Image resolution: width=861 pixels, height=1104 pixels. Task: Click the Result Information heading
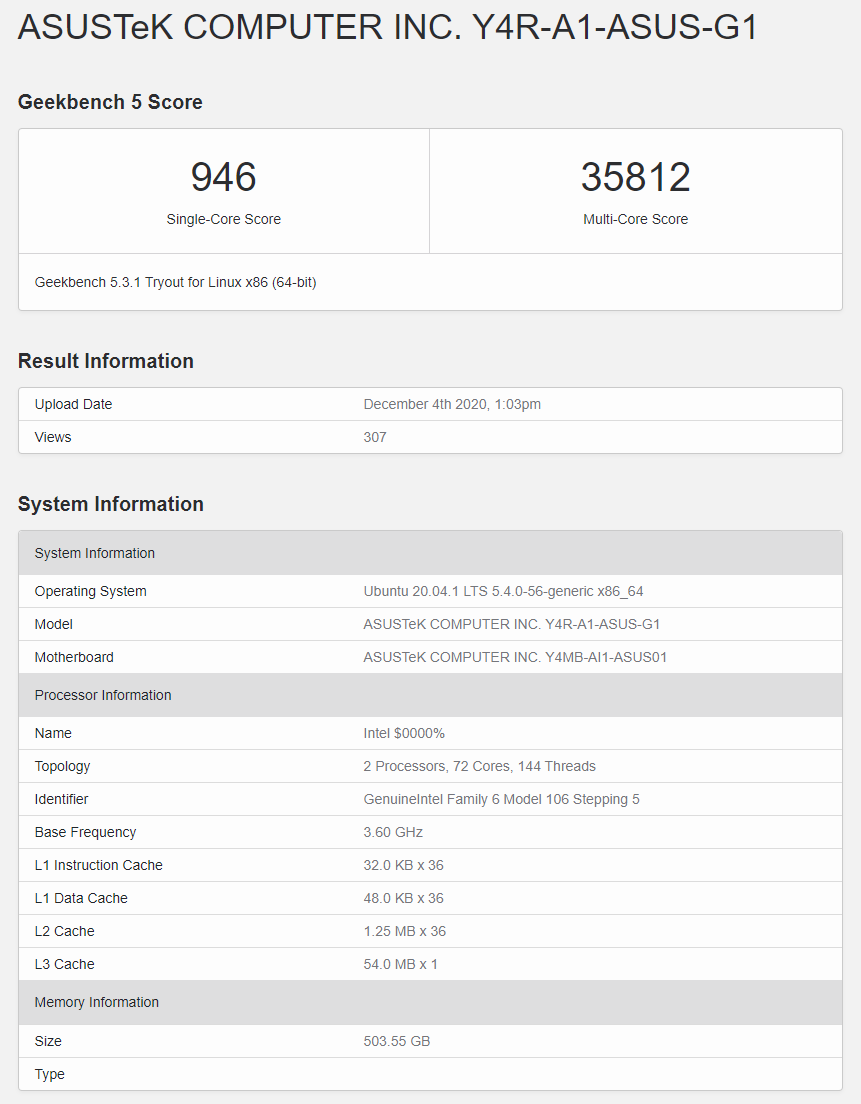click(x=106, y=361)
